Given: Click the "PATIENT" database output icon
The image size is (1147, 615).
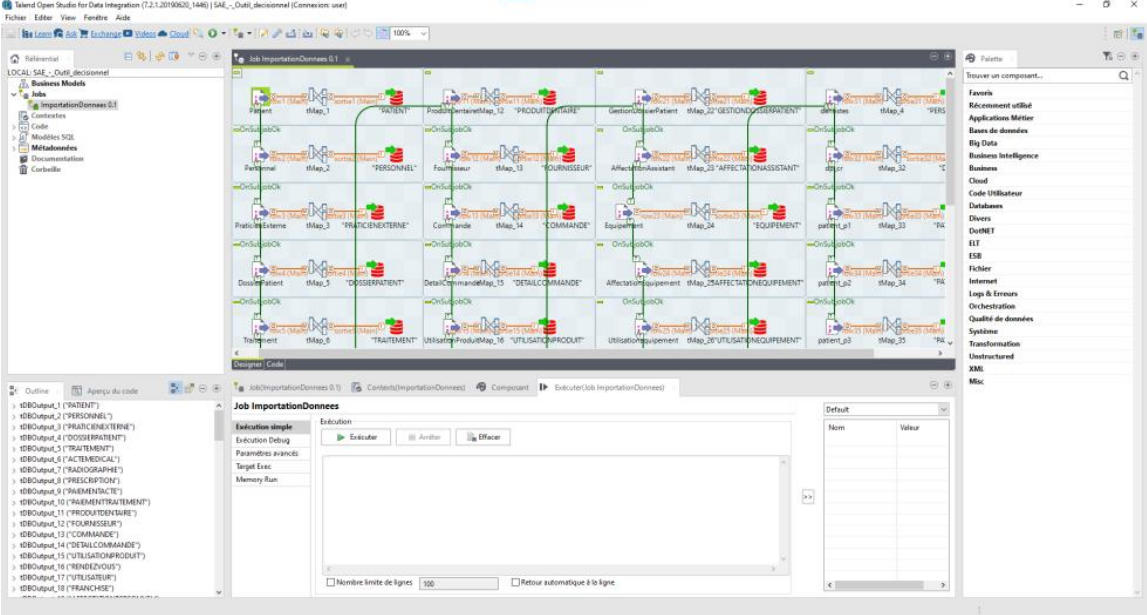Looking at the screenshot, I should pyautogui.click(x=395, y=97).
